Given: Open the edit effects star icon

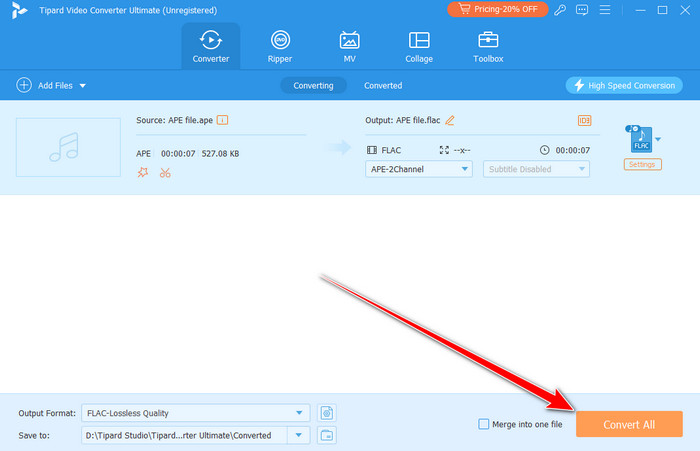Looking at the screenshot, I should 143,172.
